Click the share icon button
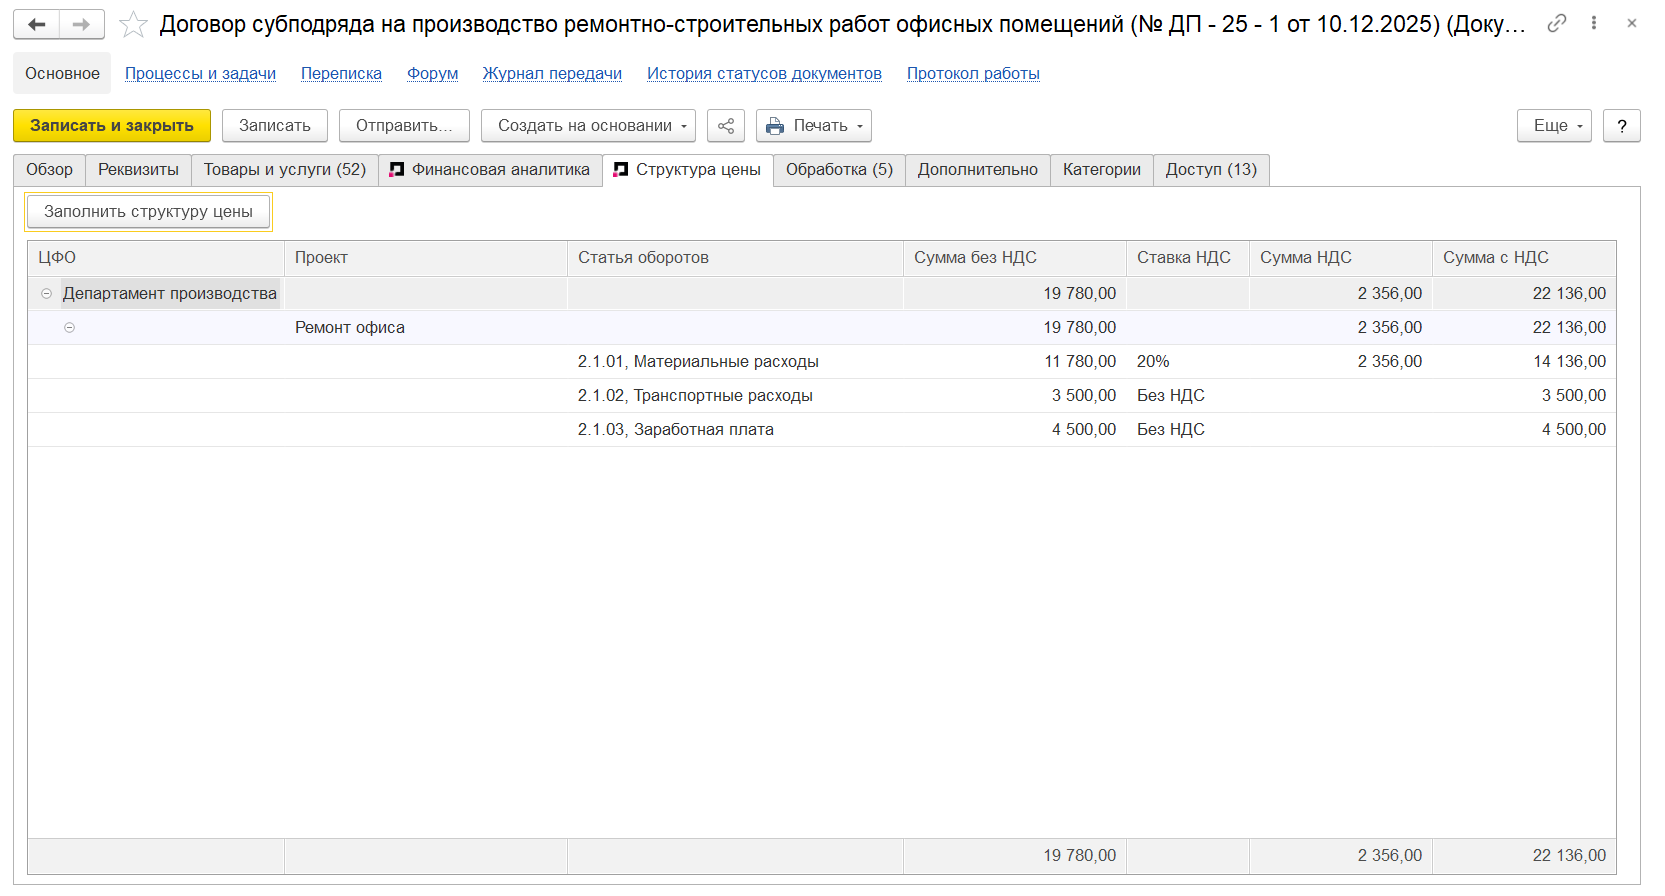Screen dimensions: 1665x896 click(726, 126)
